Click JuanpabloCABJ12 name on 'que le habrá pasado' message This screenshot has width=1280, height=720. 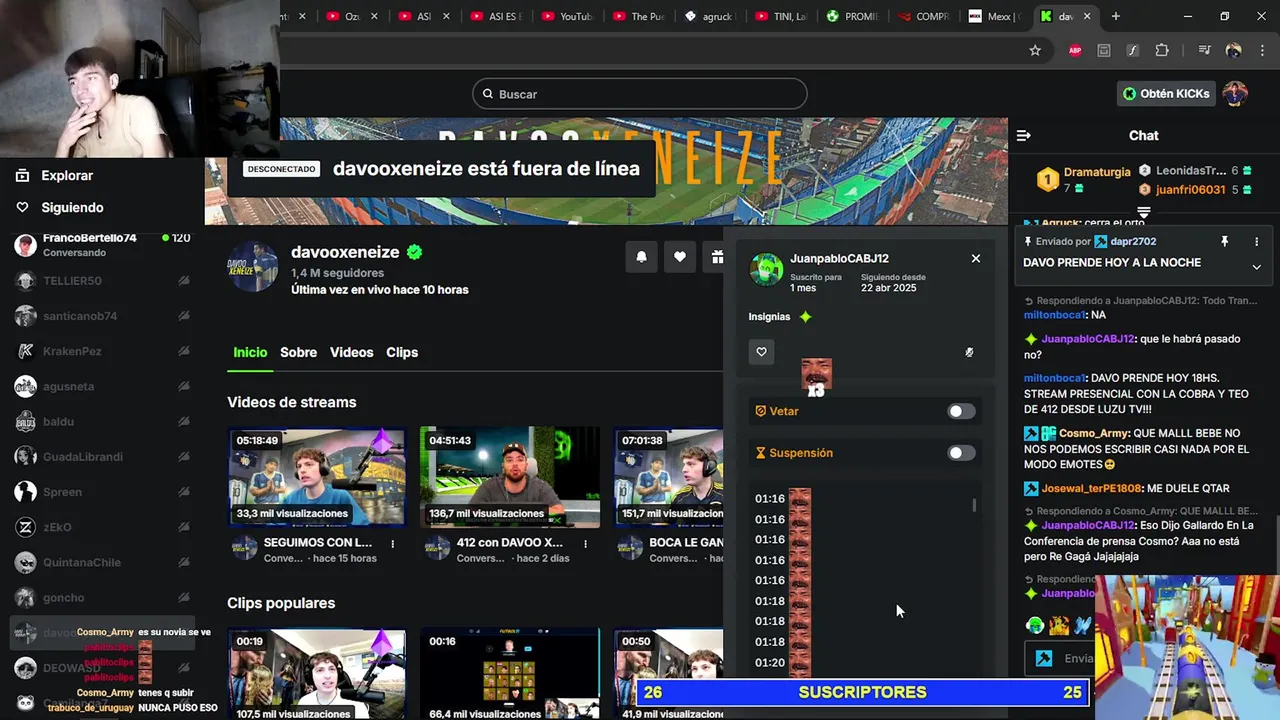[x=1088, y=339]
